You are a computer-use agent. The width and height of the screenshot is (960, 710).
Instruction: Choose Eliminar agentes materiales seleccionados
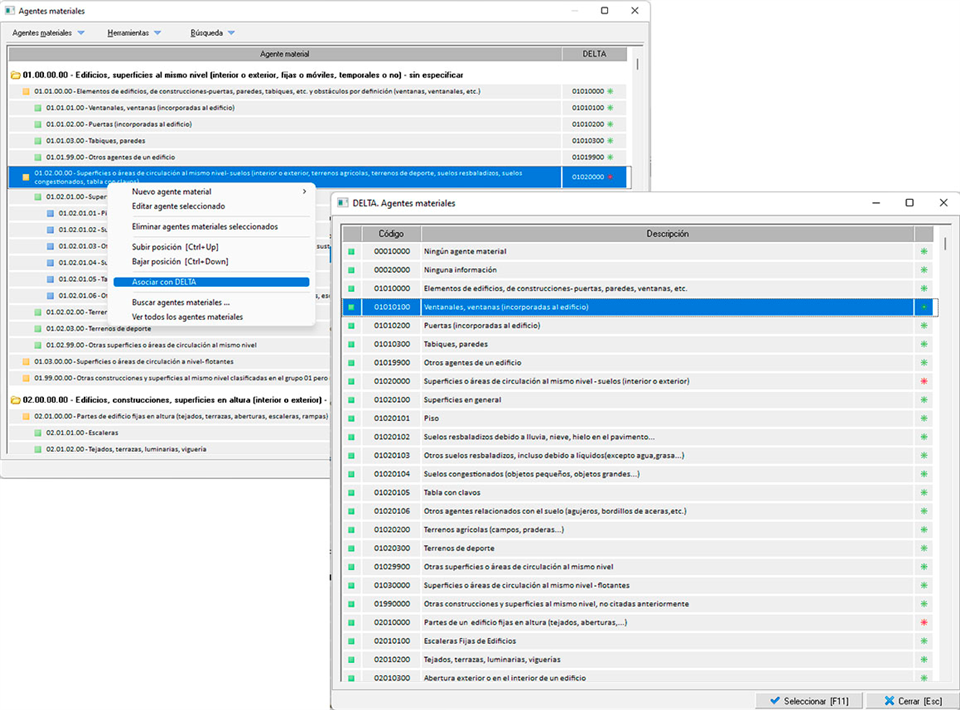(205, 227)
